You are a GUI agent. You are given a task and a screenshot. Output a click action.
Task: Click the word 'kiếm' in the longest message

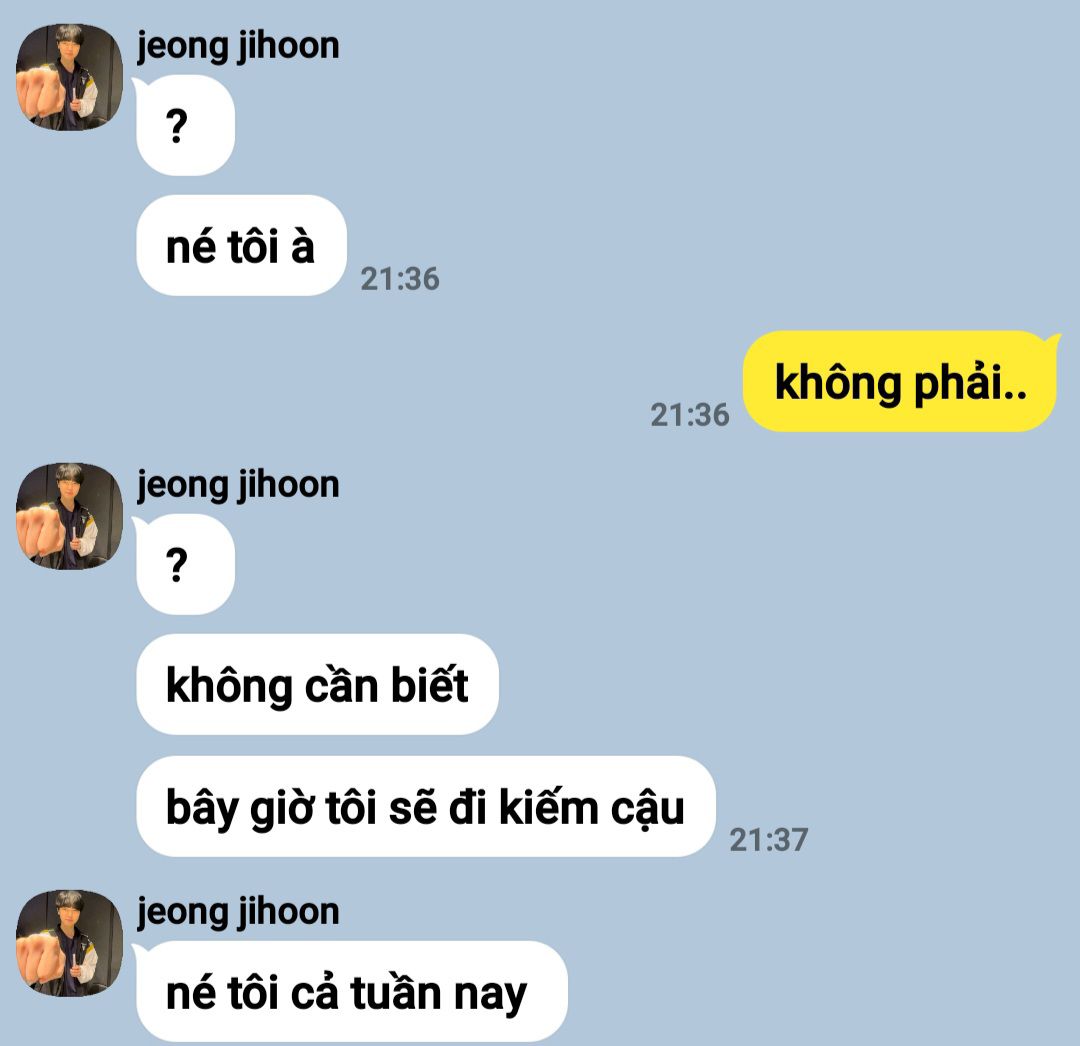pos(549,806)
